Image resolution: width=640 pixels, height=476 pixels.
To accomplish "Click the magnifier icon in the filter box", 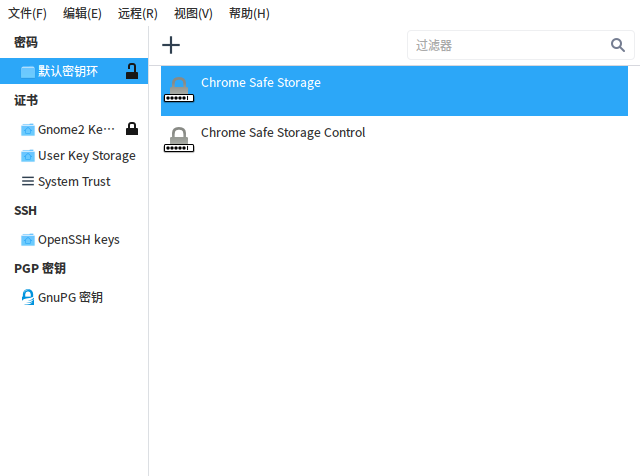I will click(x=618, y=45).
